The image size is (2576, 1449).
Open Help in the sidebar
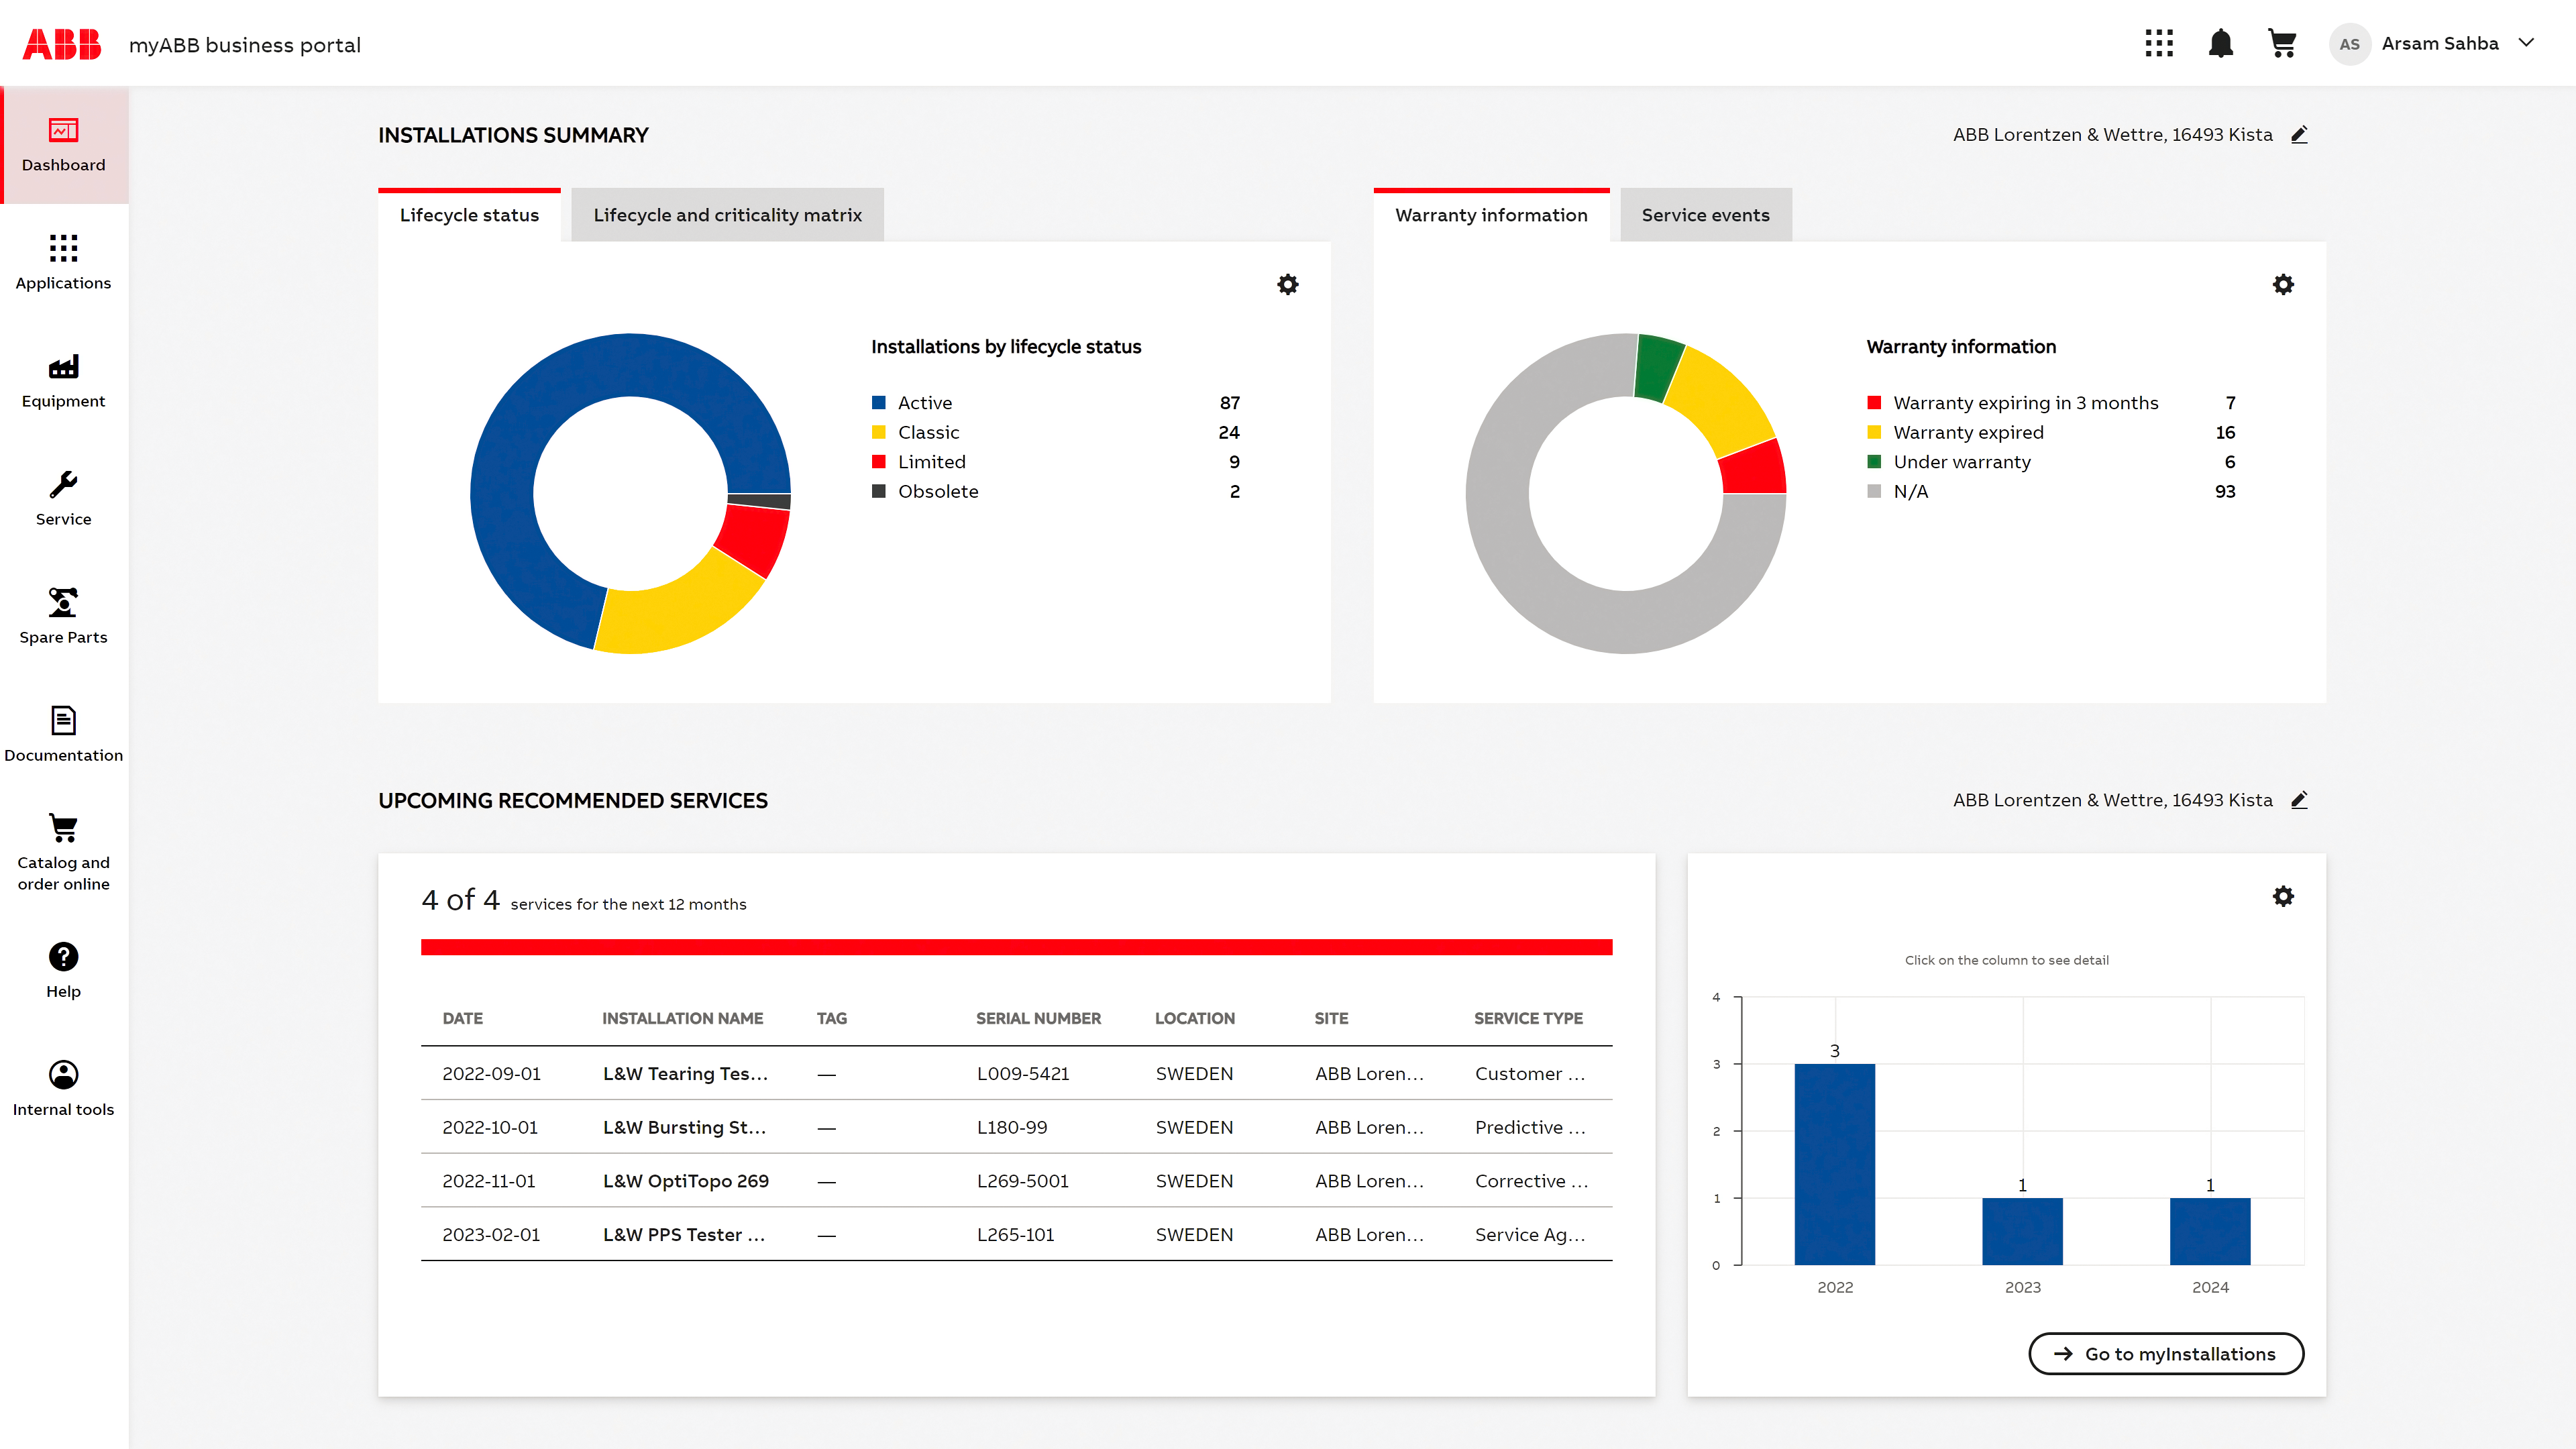[63, 971]
